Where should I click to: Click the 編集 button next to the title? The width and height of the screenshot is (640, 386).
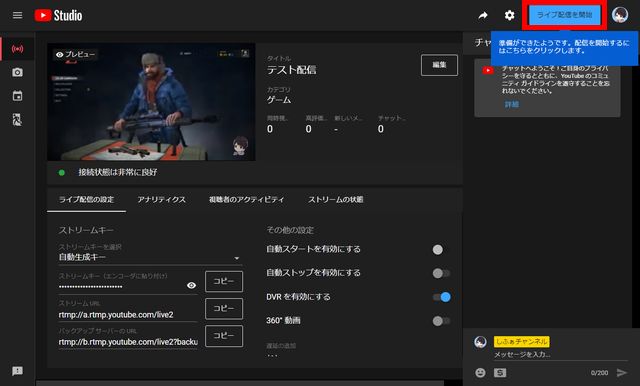tap(439, 65)
